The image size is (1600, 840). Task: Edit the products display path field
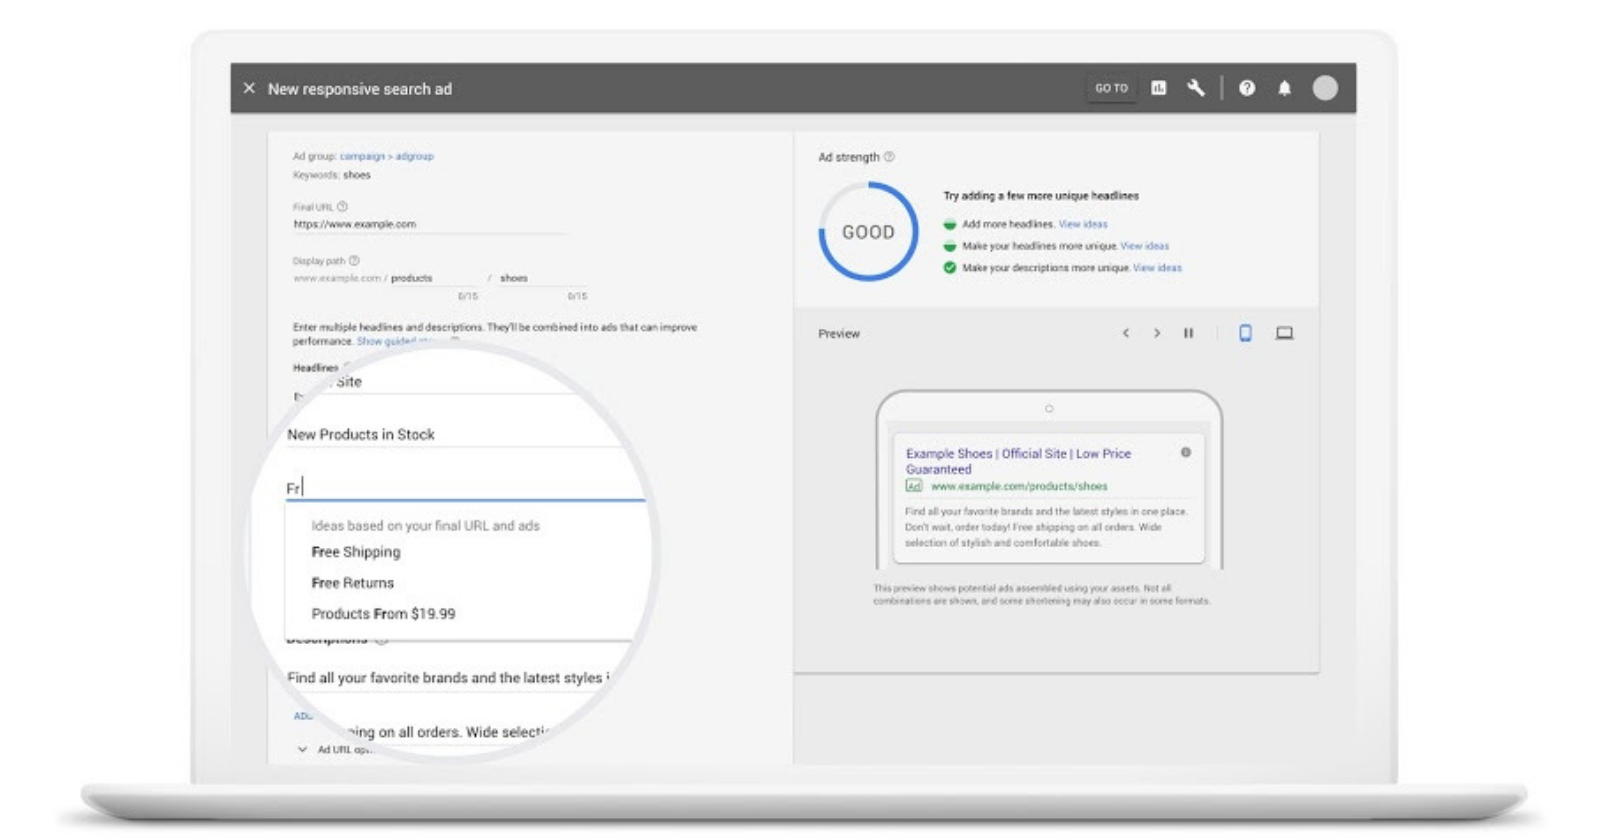435,278
